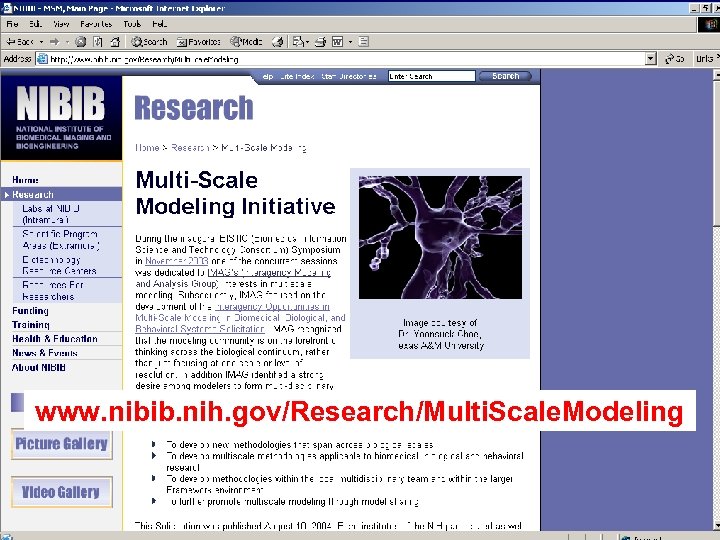
Task: Open the address bar dropdown list
Action: 651,59
